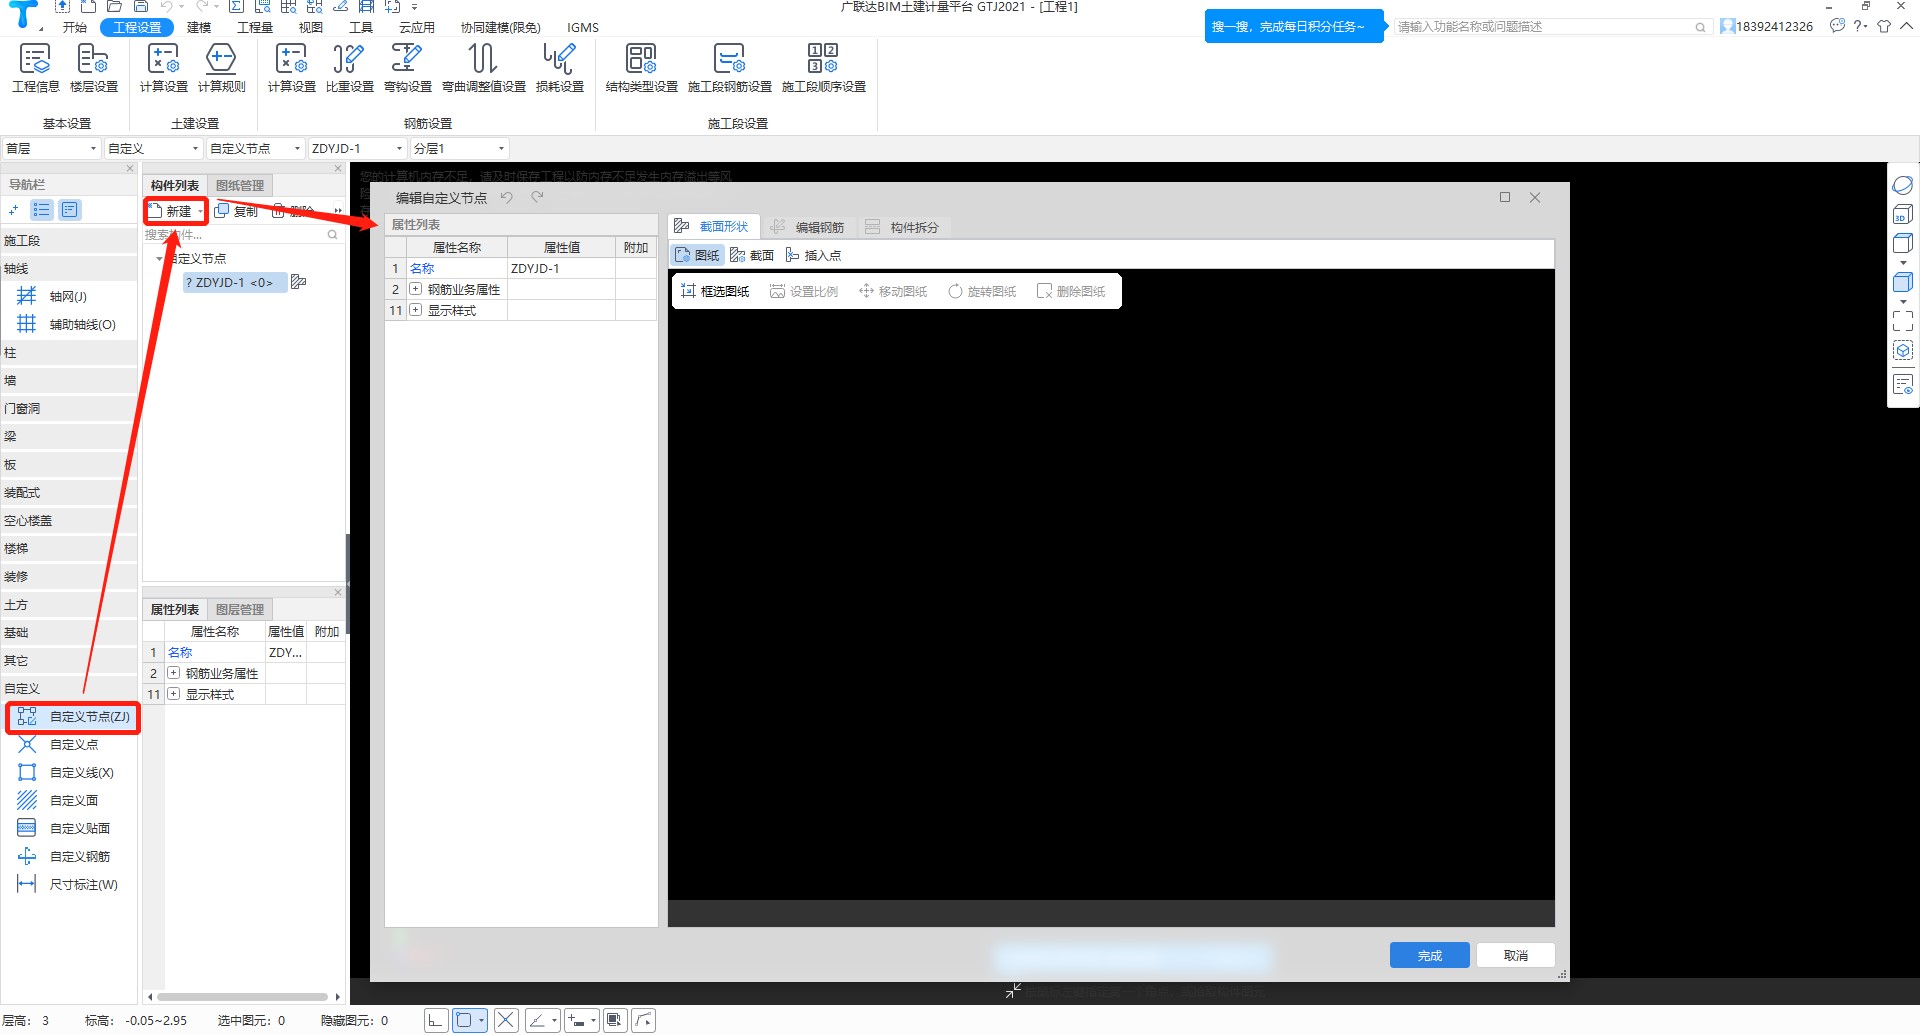The width and height of the screenshot is (1920, 1035).
Task: Click 计算设置 in the 土建设置 group
Action: tap(164, 68)
